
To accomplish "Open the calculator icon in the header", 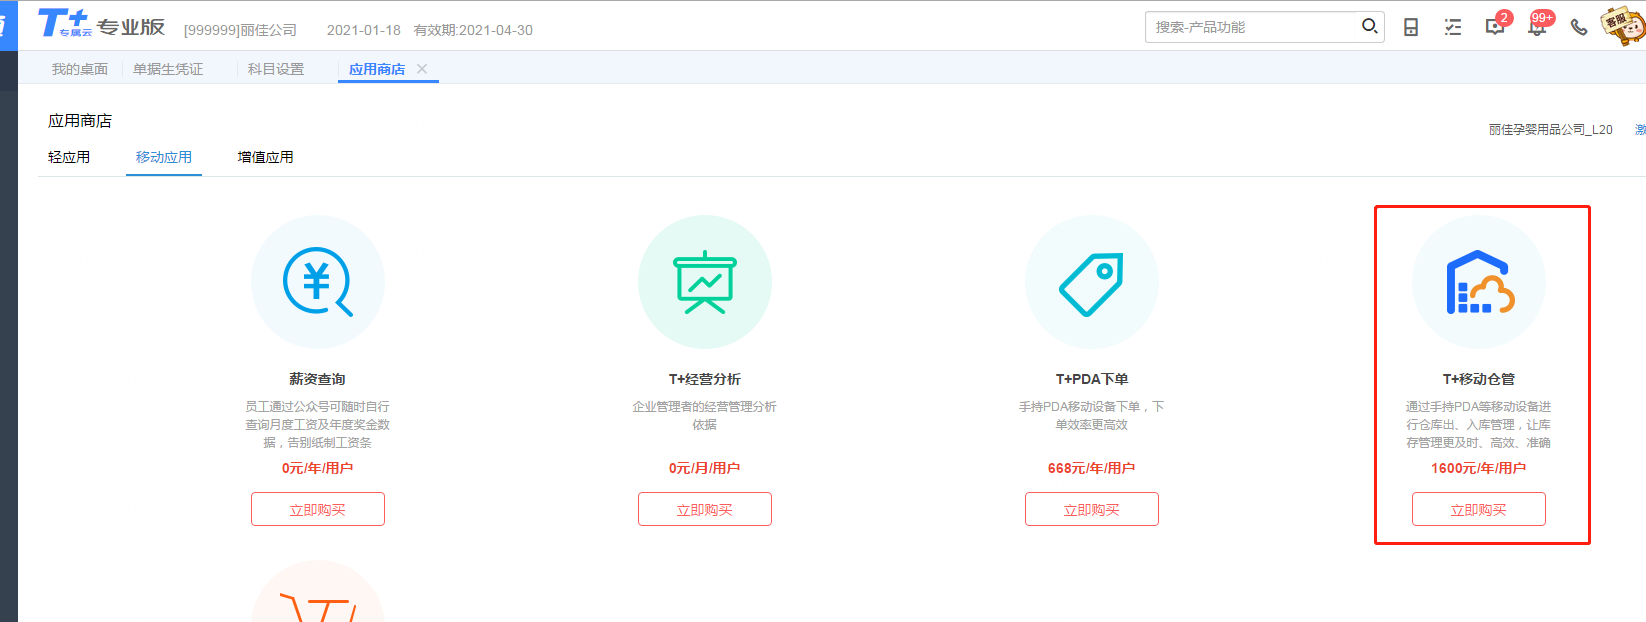I will (1411, 27).
